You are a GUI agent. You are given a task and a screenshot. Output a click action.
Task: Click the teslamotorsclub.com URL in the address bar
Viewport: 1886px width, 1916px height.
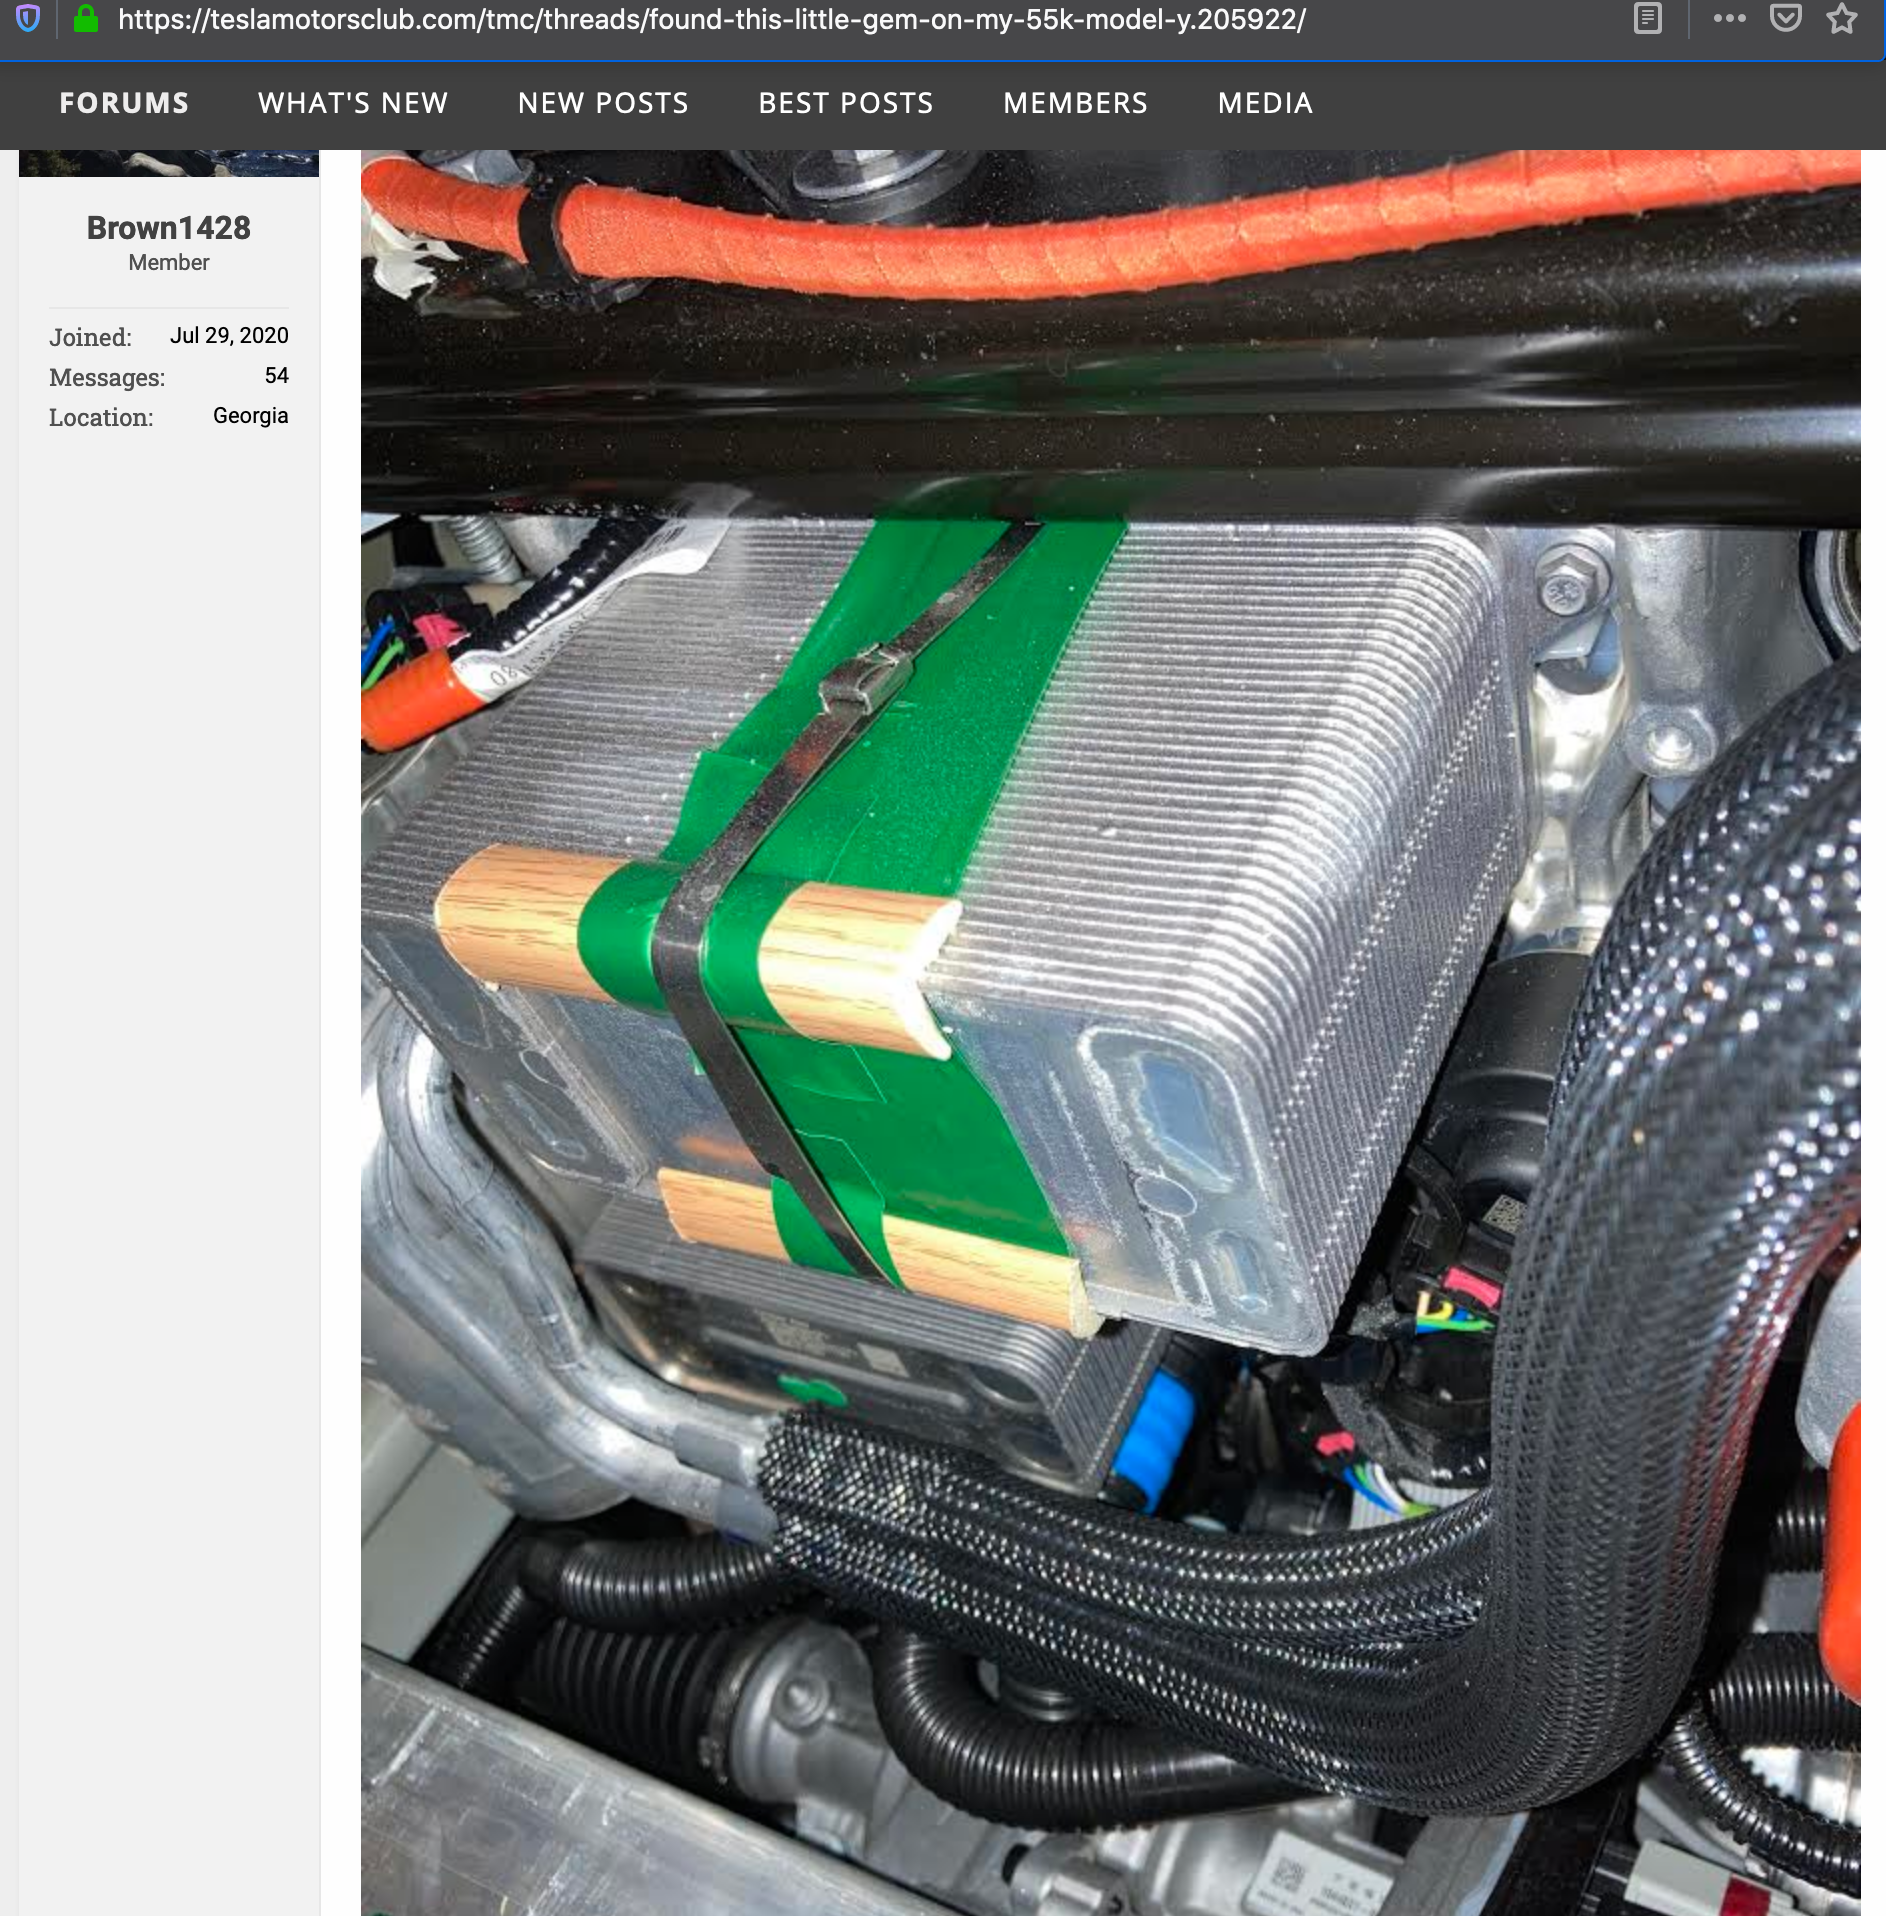point(711,20)
